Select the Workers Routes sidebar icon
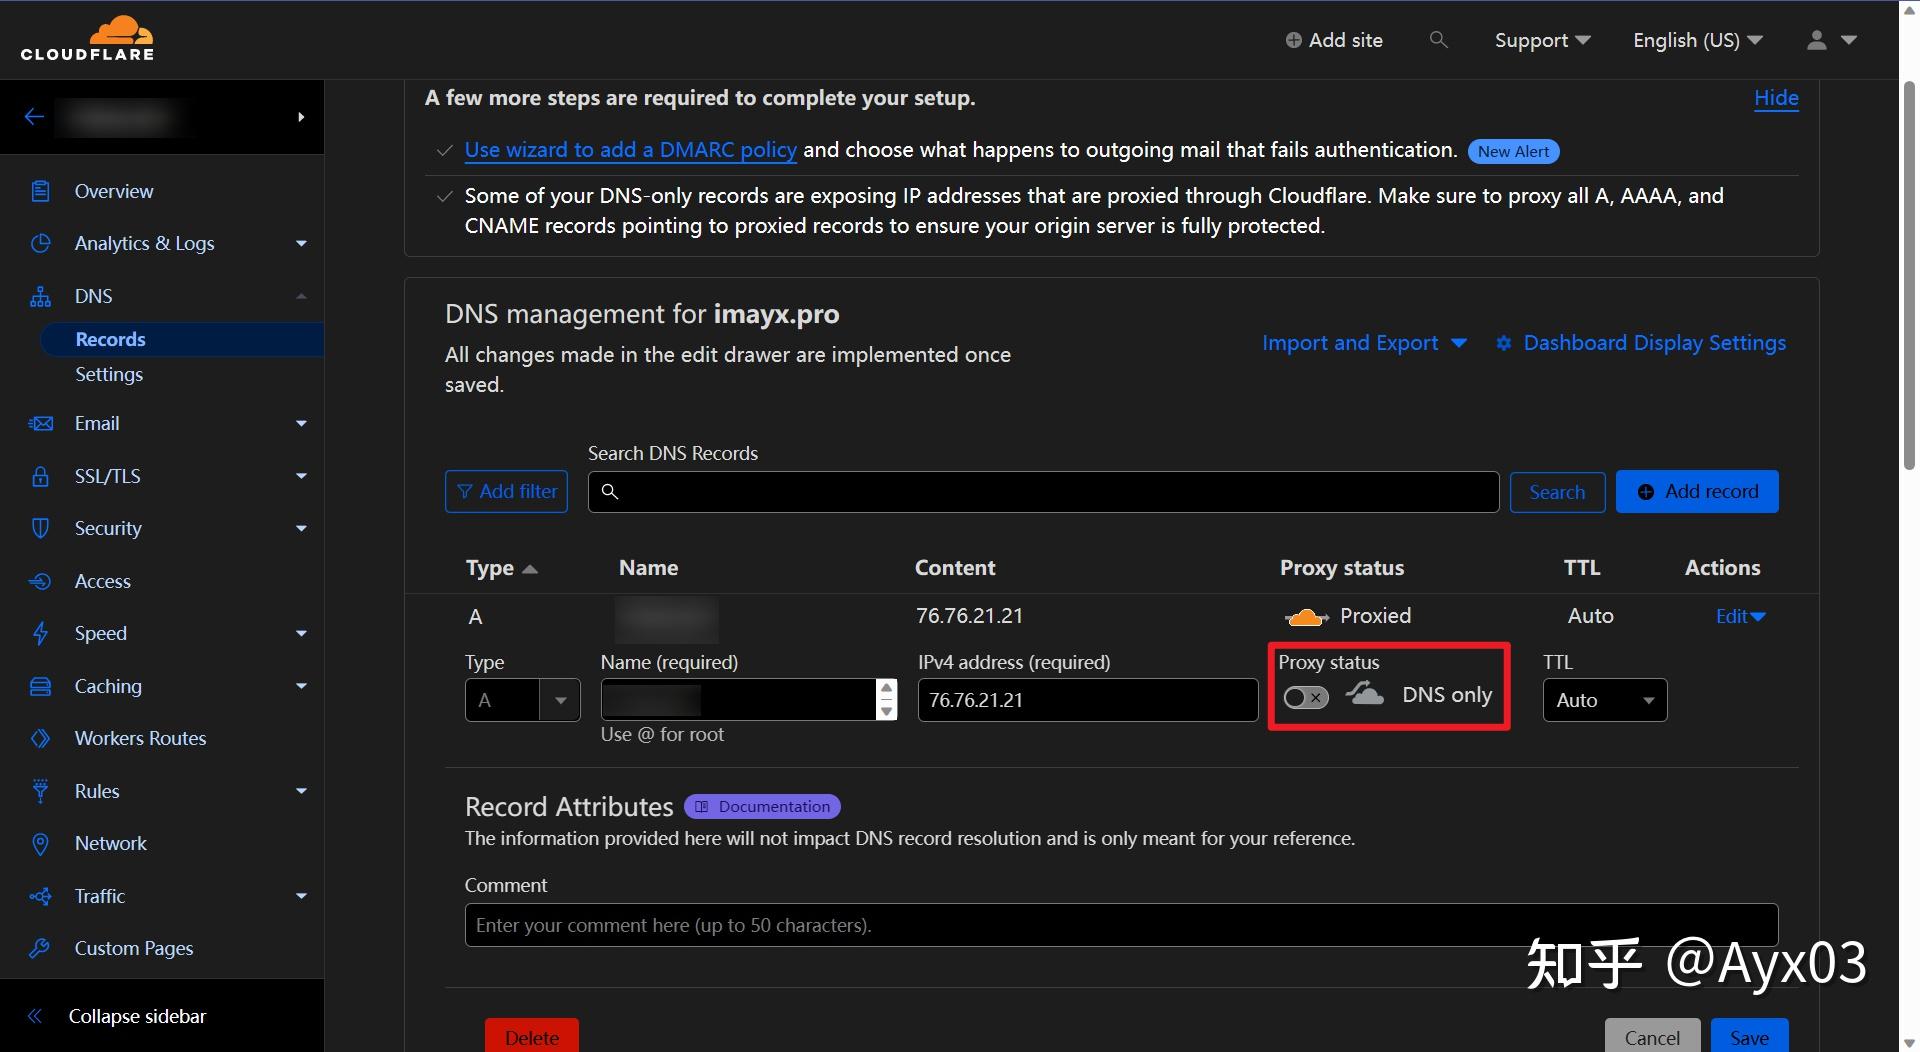The width and height of the screenshot is (1920, 1052). 40,738
